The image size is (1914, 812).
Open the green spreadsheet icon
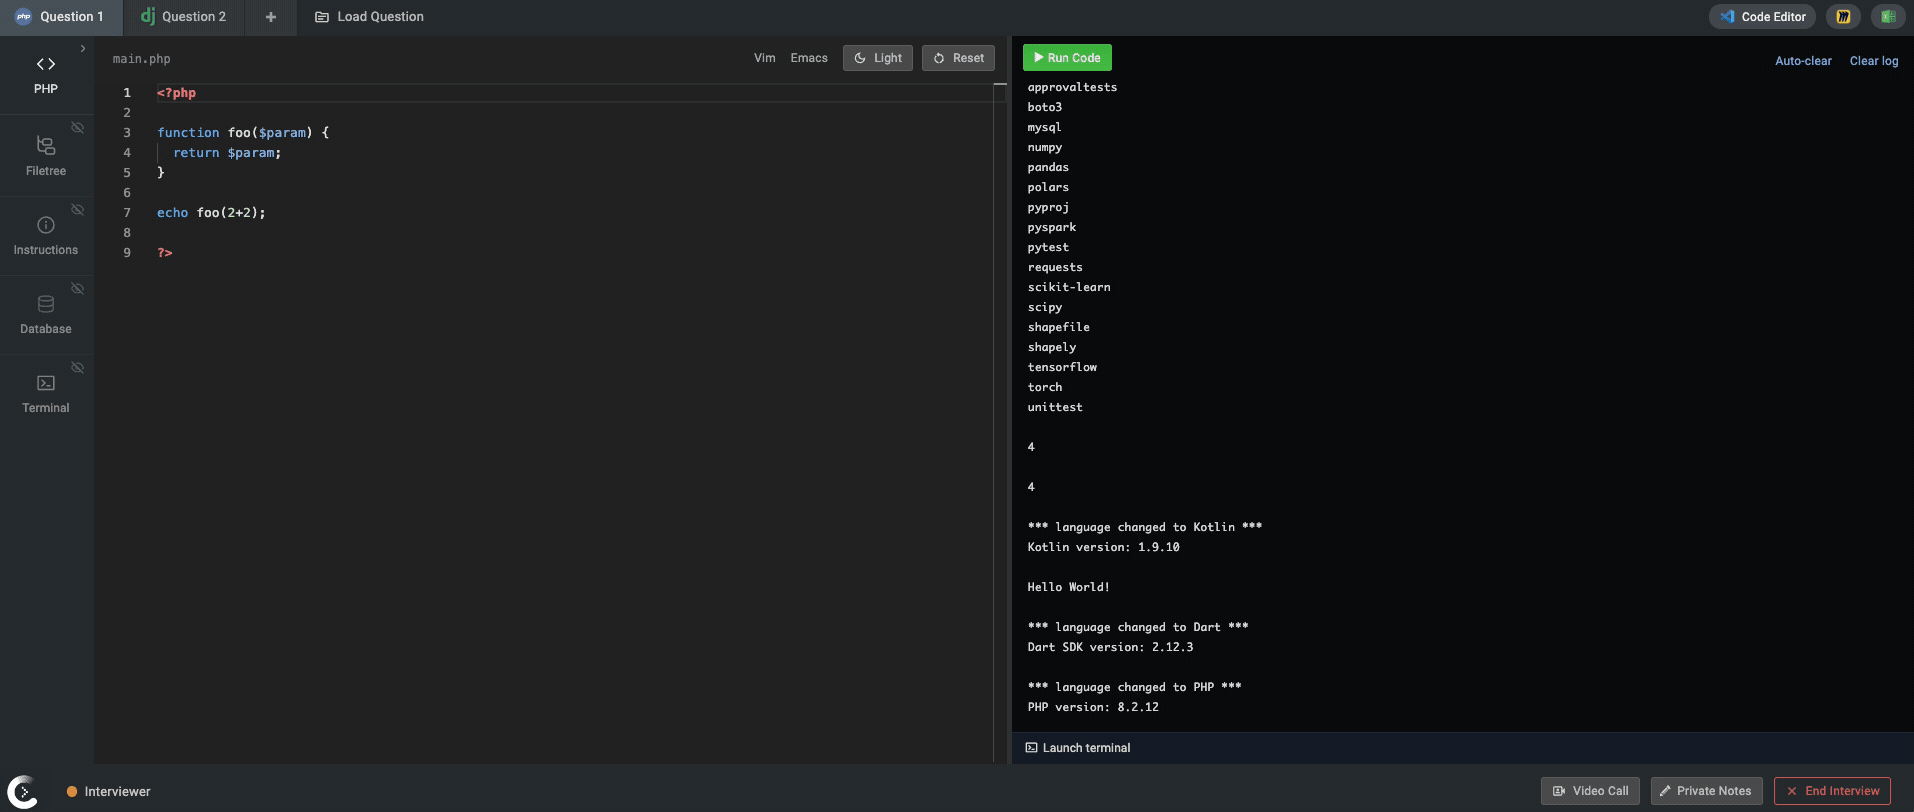click(1888, 17)
